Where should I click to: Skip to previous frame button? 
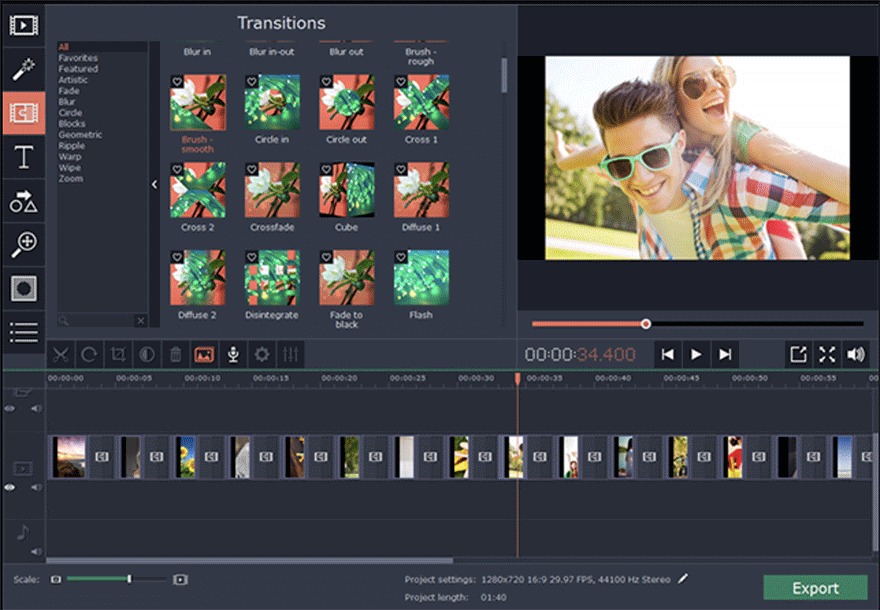coord(667,355)
